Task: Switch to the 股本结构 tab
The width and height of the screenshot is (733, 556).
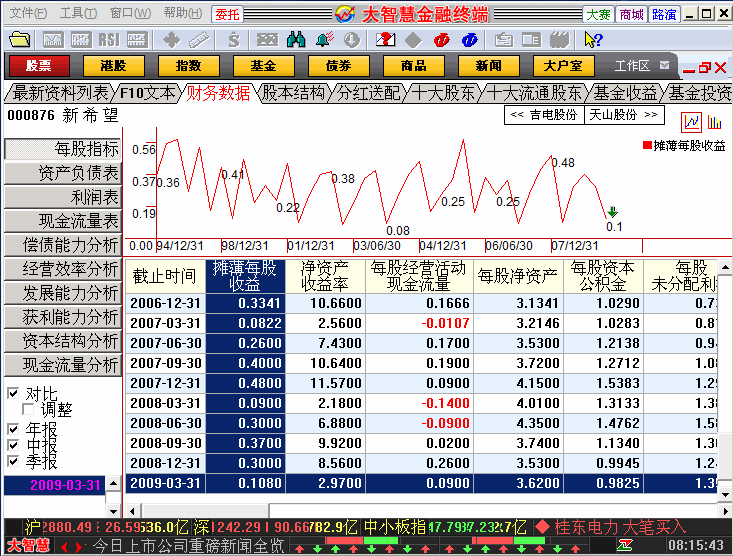Action: pyautogui.click(x=293, y=93)
